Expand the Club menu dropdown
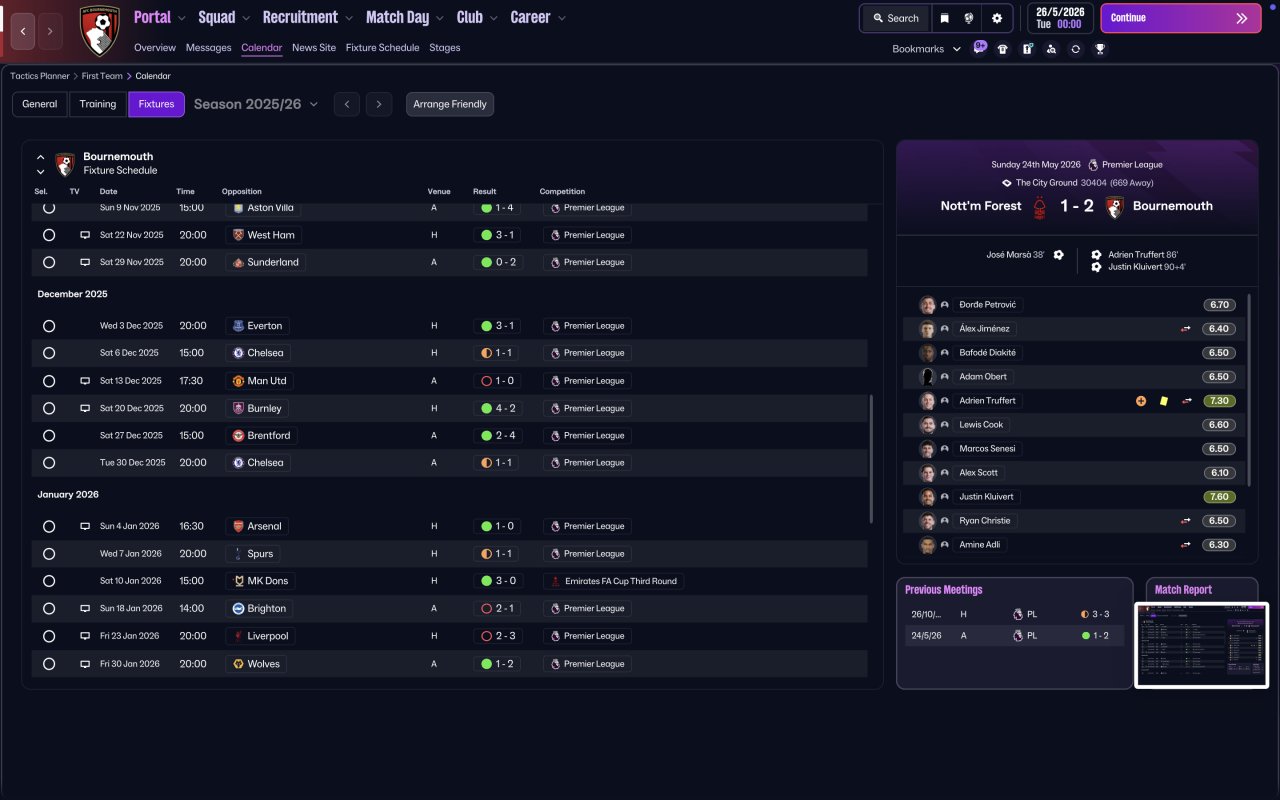Screen dimensions: 1280x800 click(493, 18)
